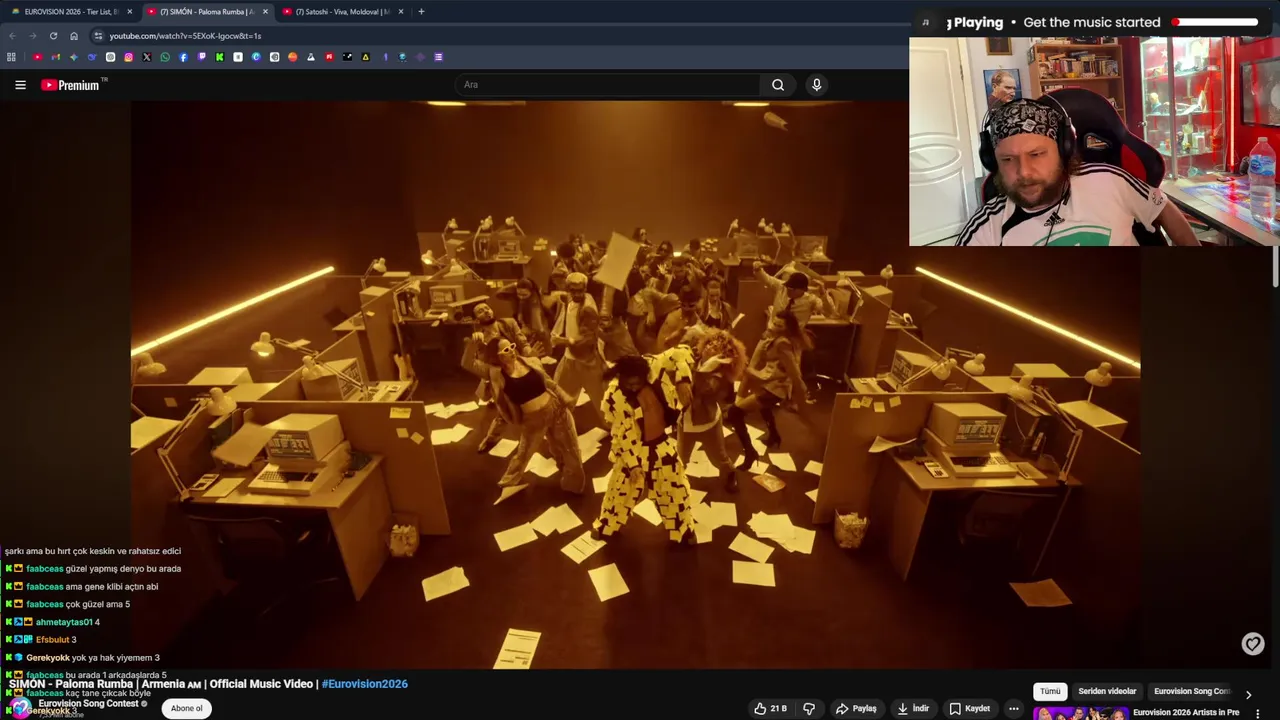
Task: Dislike the video with thumbs down
Action: [x=809, y=709]
